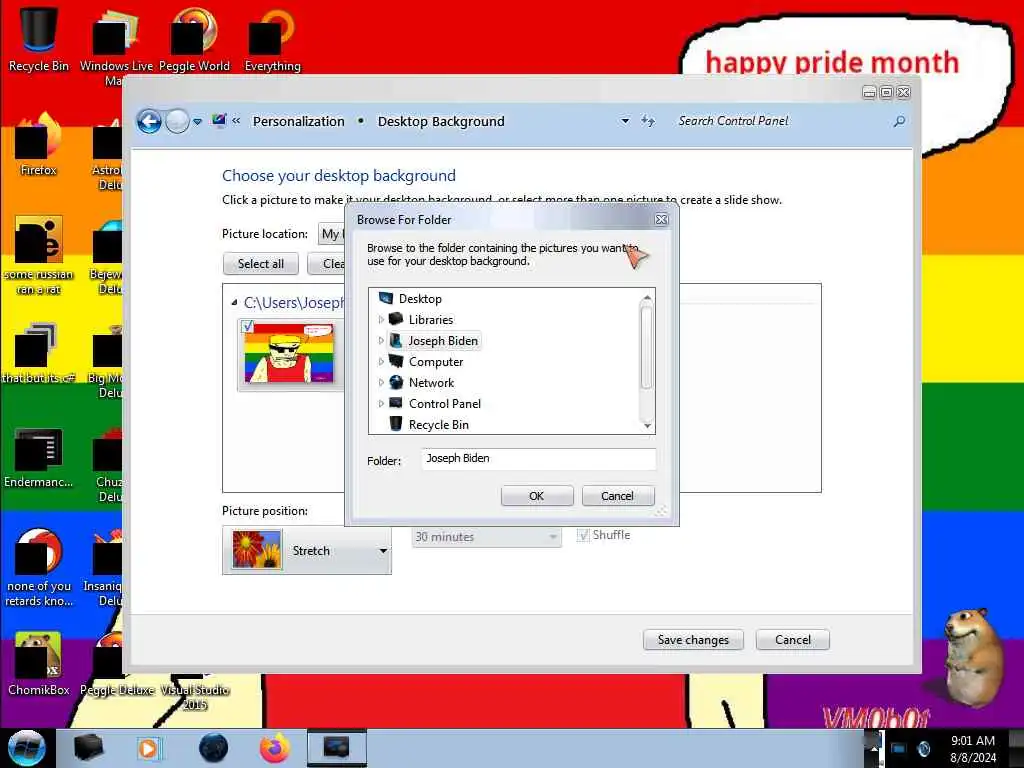1024x768 pixels.
Task: Click the Personalization breadcrumb
Action: [298, 121]
